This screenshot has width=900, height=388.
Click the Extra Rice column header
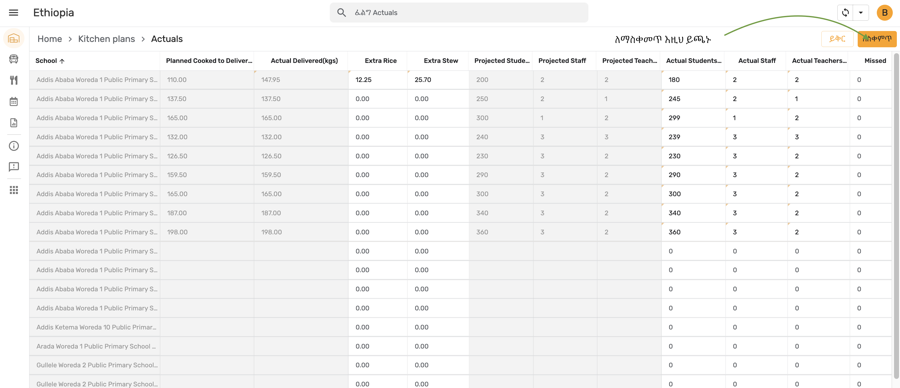pyautogui.click(x=380, y=61)
